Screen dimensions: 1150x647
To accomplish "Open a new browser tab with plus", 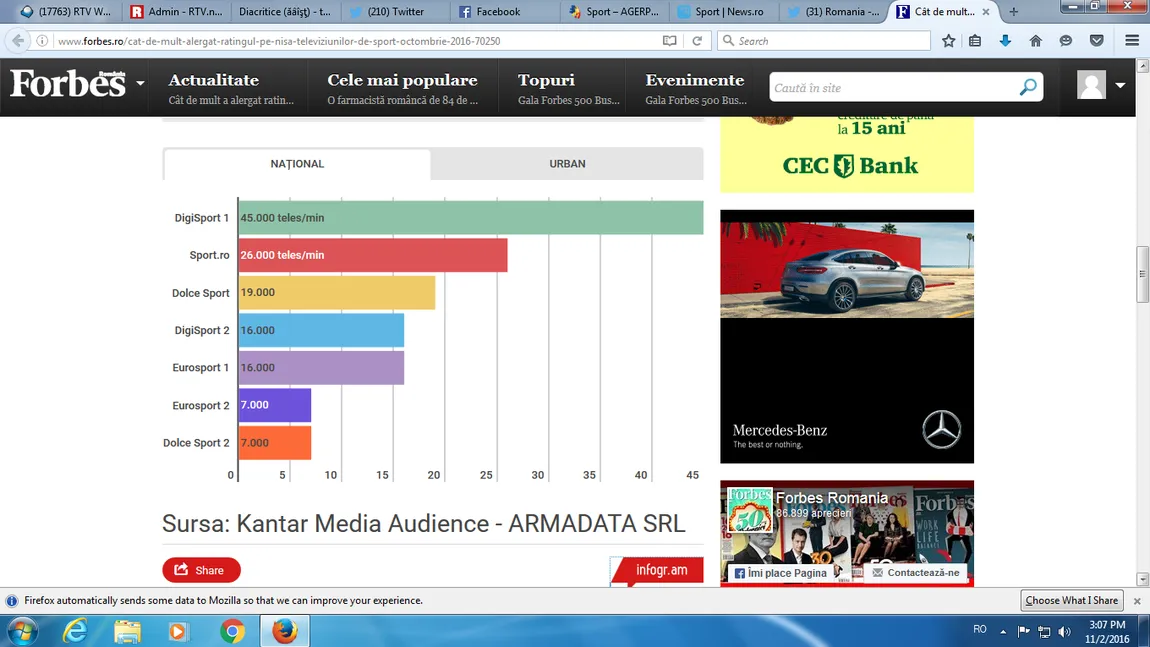I will (1014, 12).
